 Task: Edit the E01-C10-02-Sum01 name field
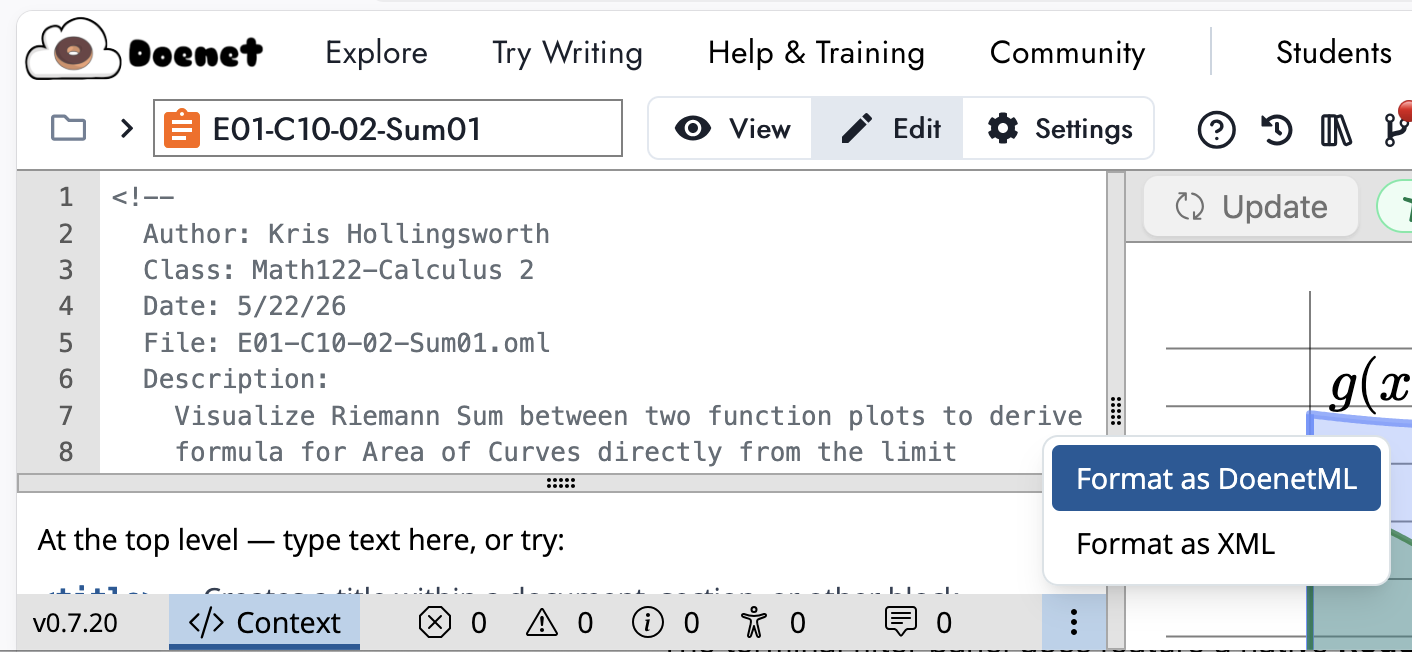[388, 129]
